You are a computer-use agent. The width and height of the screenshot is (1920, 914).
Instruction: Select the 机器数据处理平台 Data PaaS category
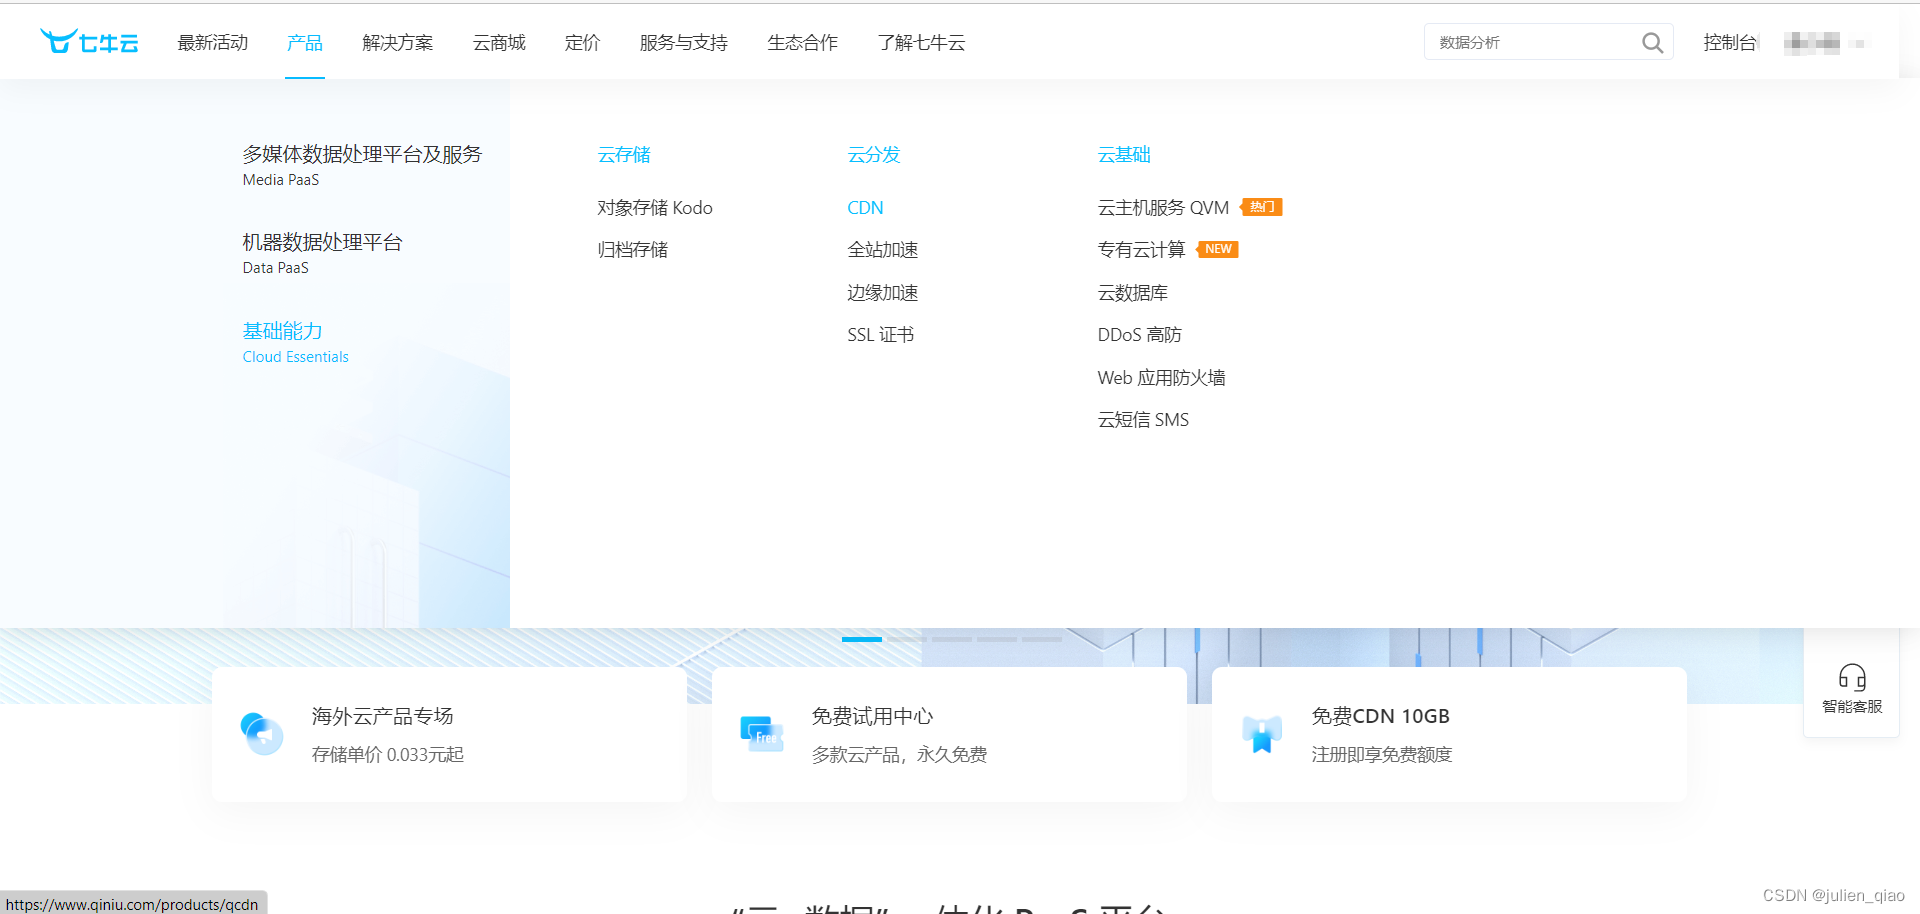(x=322, y=253)
